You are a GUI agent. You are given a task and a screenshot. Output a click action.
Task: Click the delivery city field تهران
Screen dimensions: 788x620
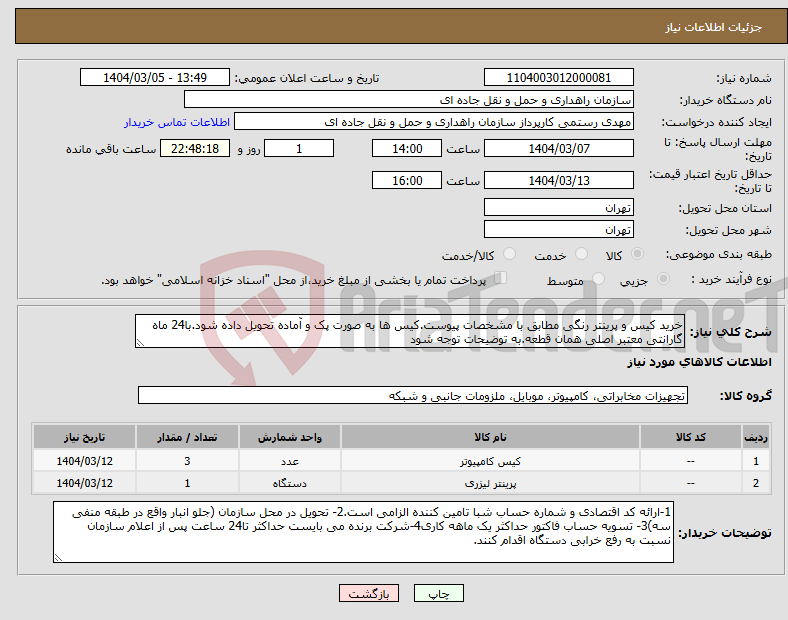click(558, 229)
